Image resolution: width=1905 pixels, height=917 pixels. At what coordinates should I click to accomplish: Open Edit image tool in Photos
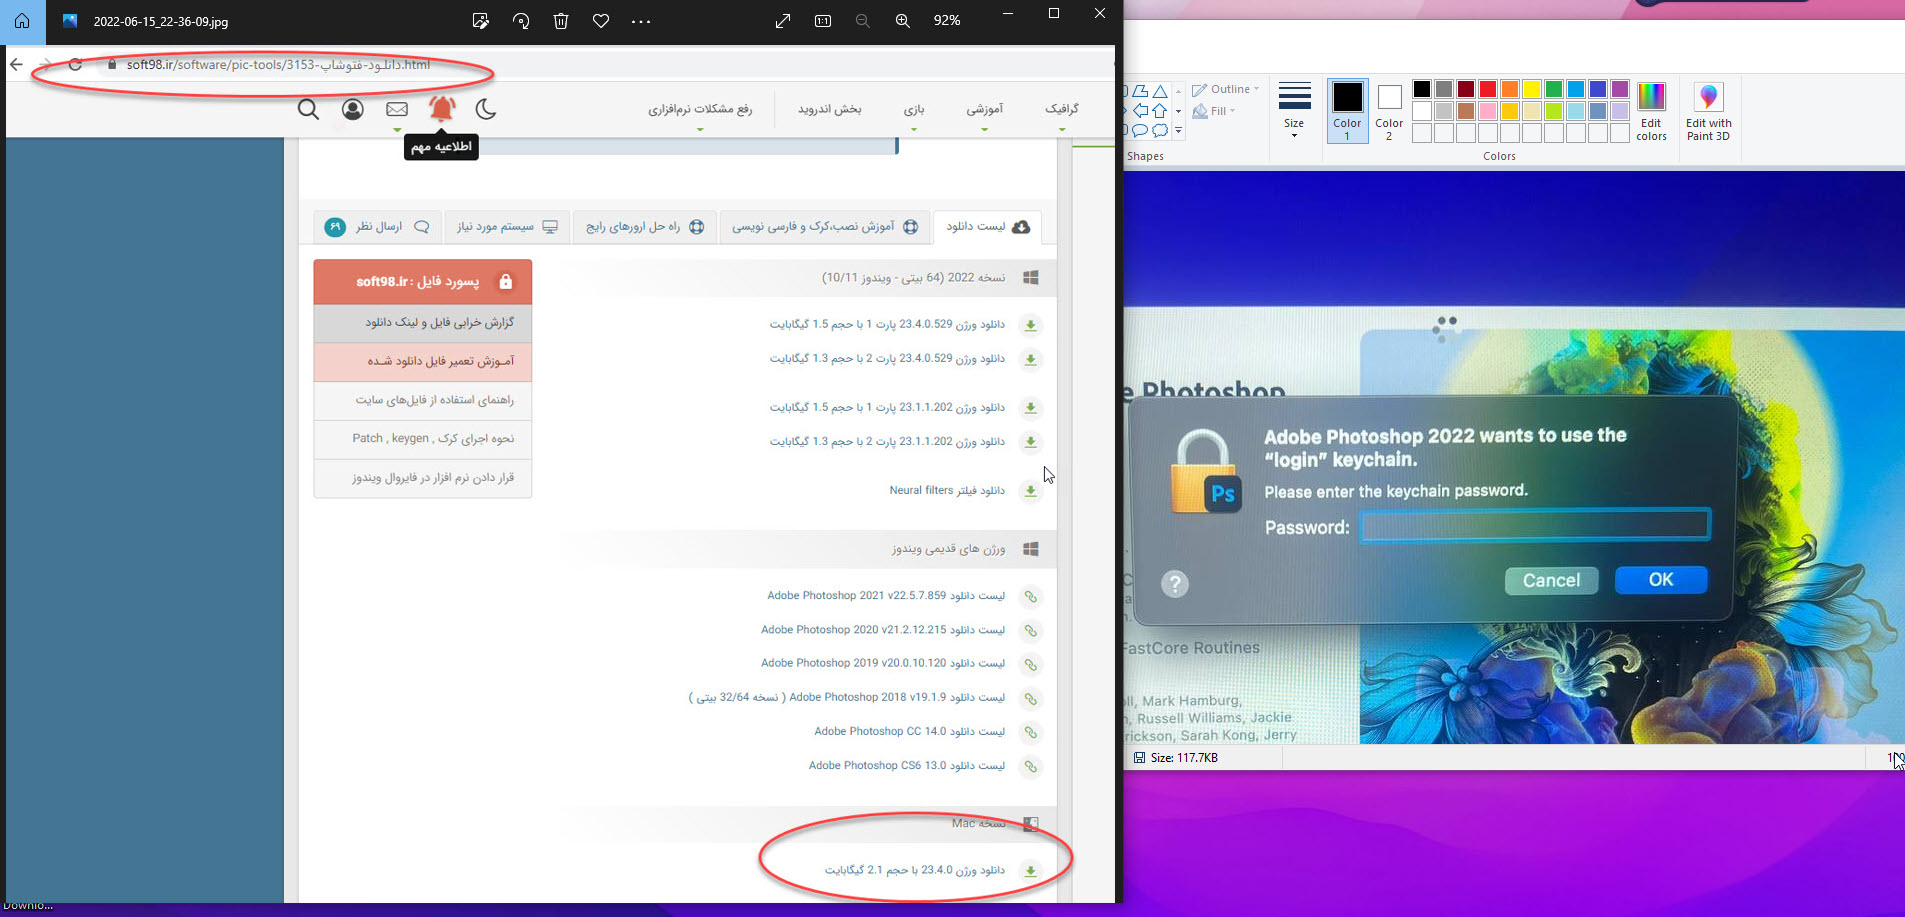pos(481,21)
